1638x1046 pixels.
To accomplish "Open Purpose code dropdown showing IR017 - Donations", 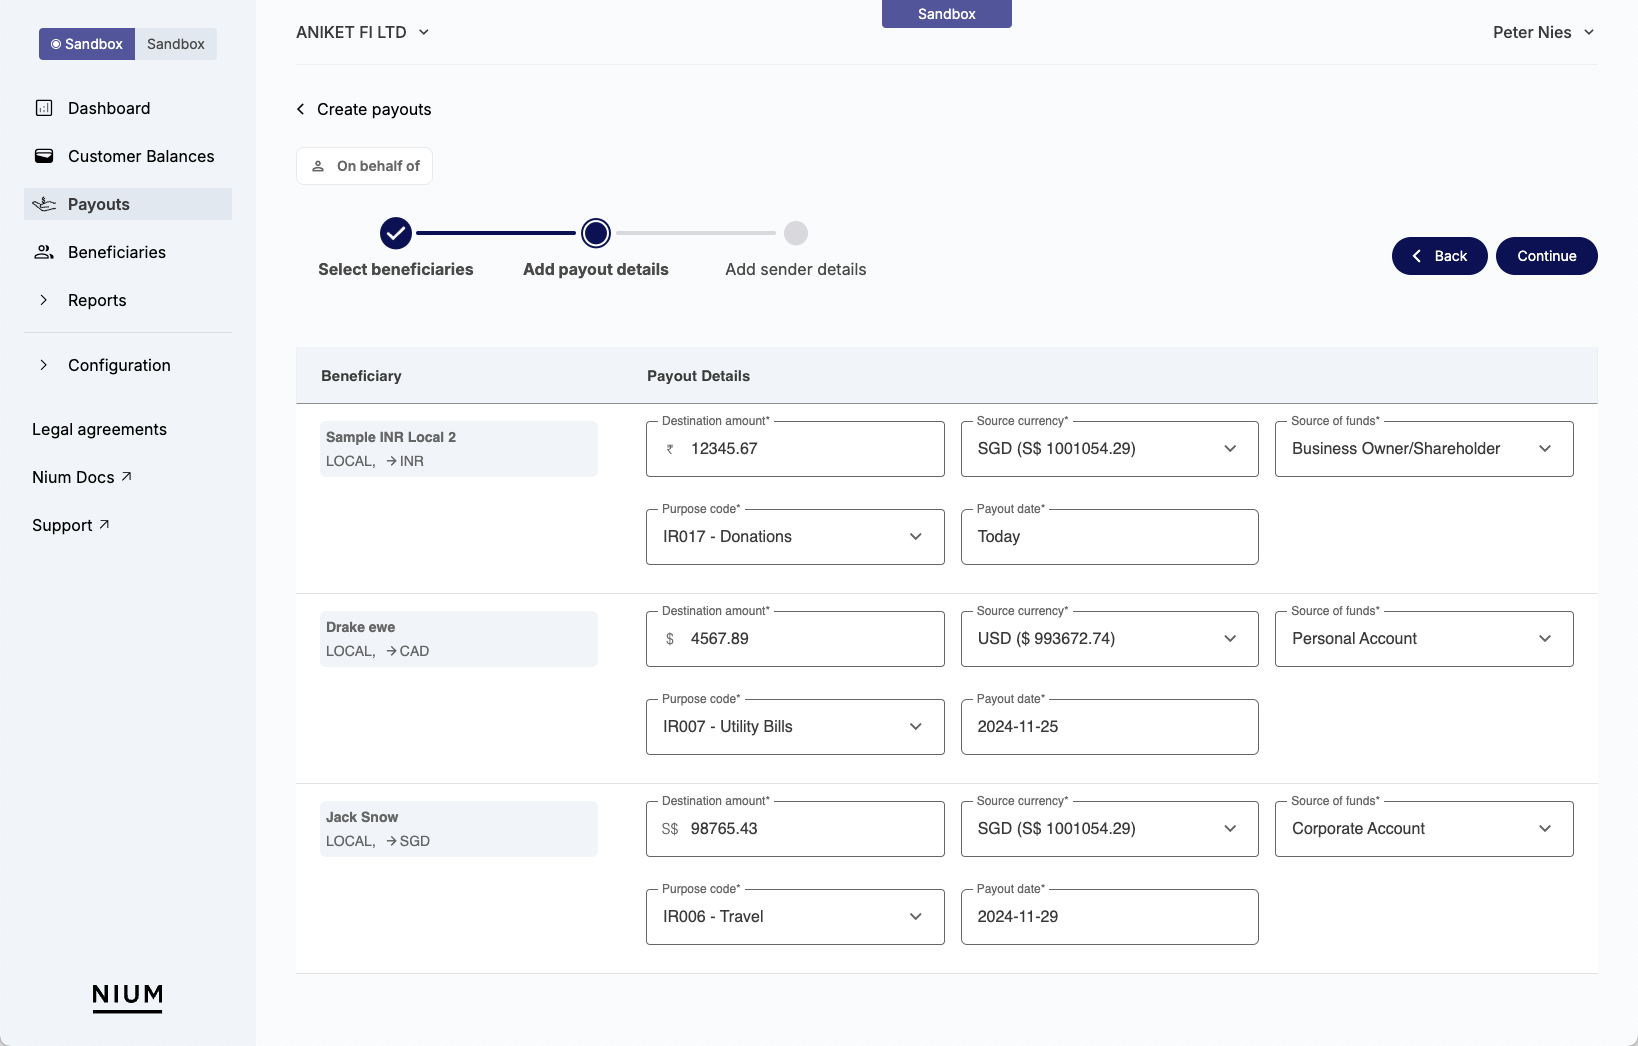I will pos(795,537).
